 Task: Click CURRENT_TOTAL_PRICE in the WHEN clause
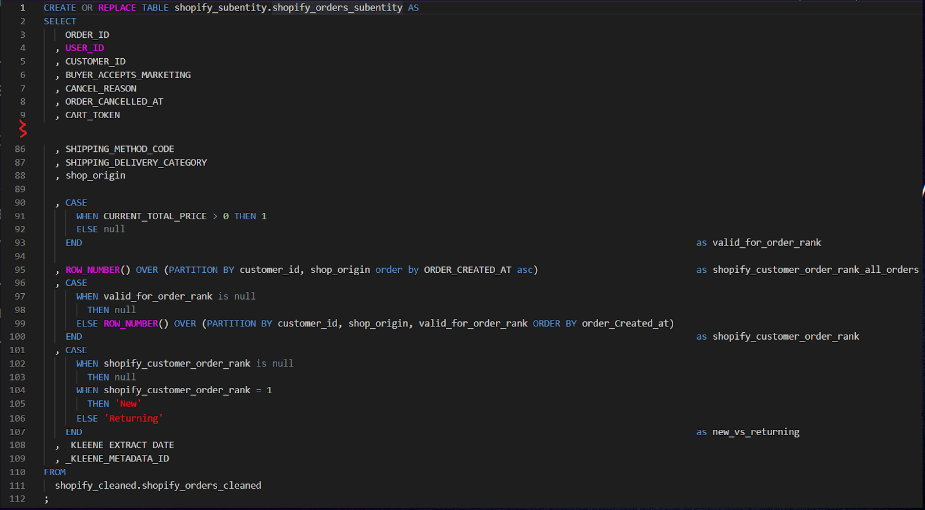coord(155,216)
